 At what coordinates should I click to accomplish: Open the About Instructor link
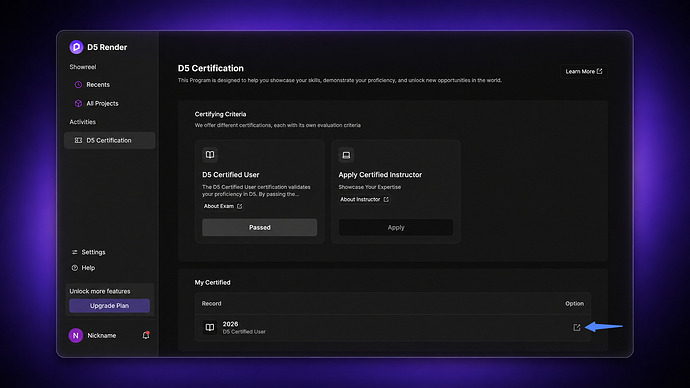tap(364, 199)
